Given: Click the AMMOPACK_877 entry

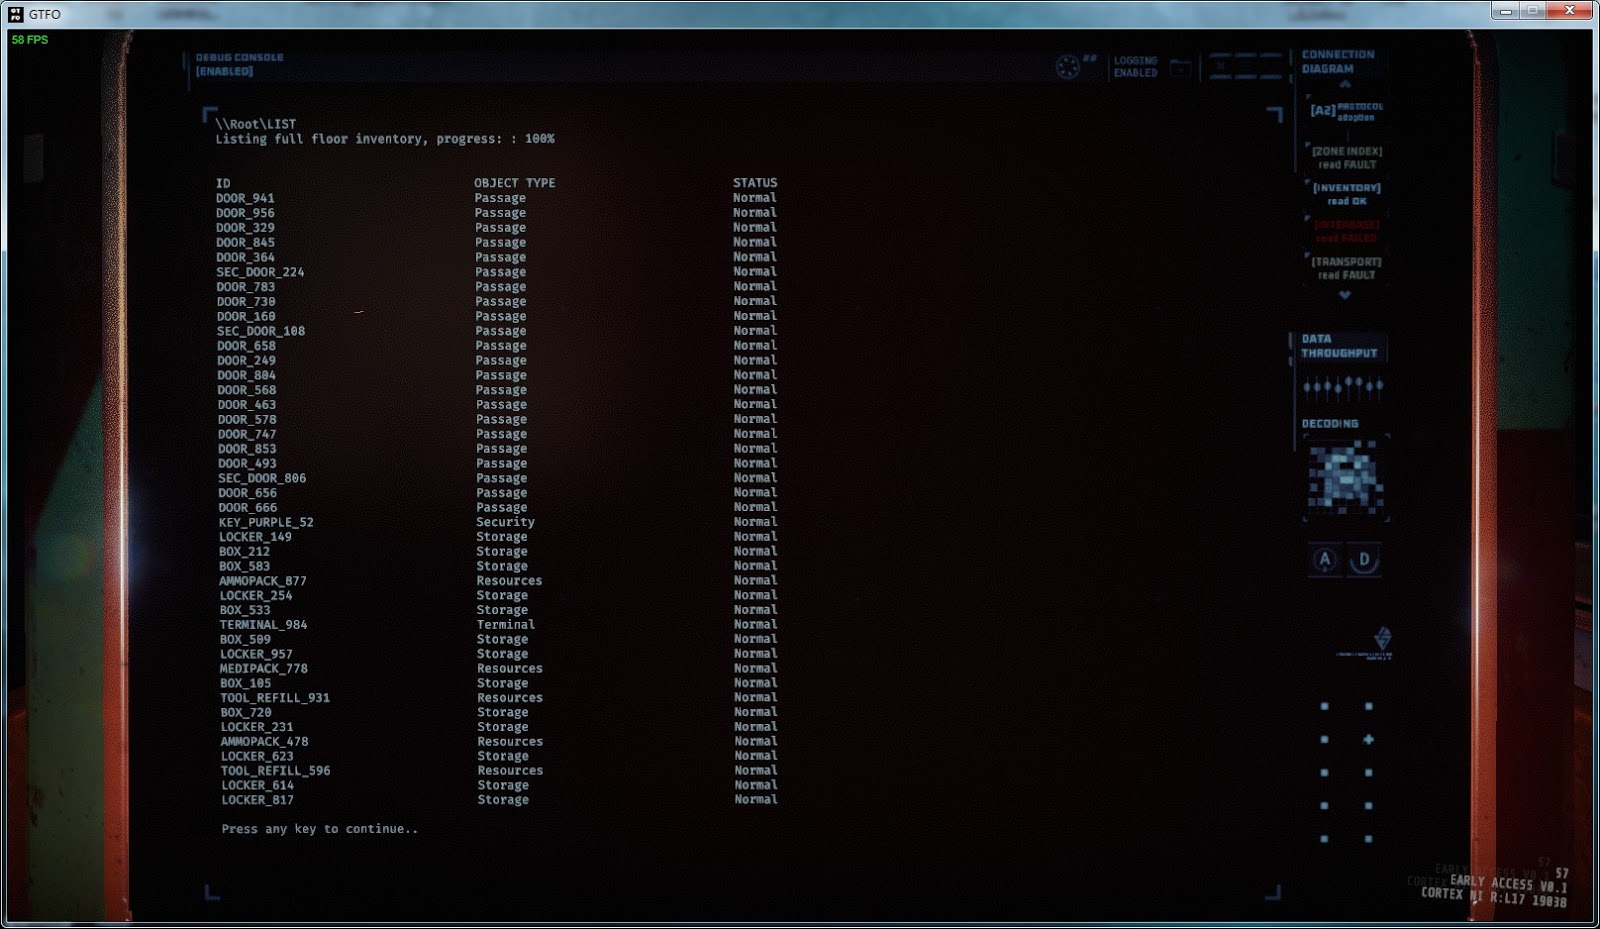Looking at the screenshot, I should pos(263,581).
